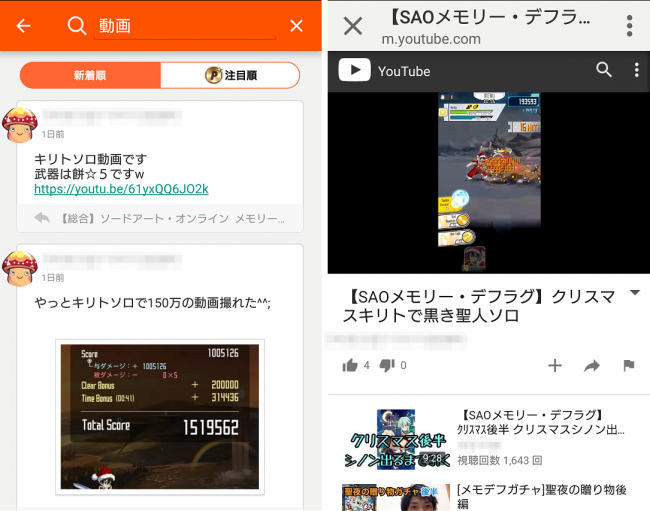Open the YouTube header three-dot menu

pyautogui.click(x=637, y=70)
